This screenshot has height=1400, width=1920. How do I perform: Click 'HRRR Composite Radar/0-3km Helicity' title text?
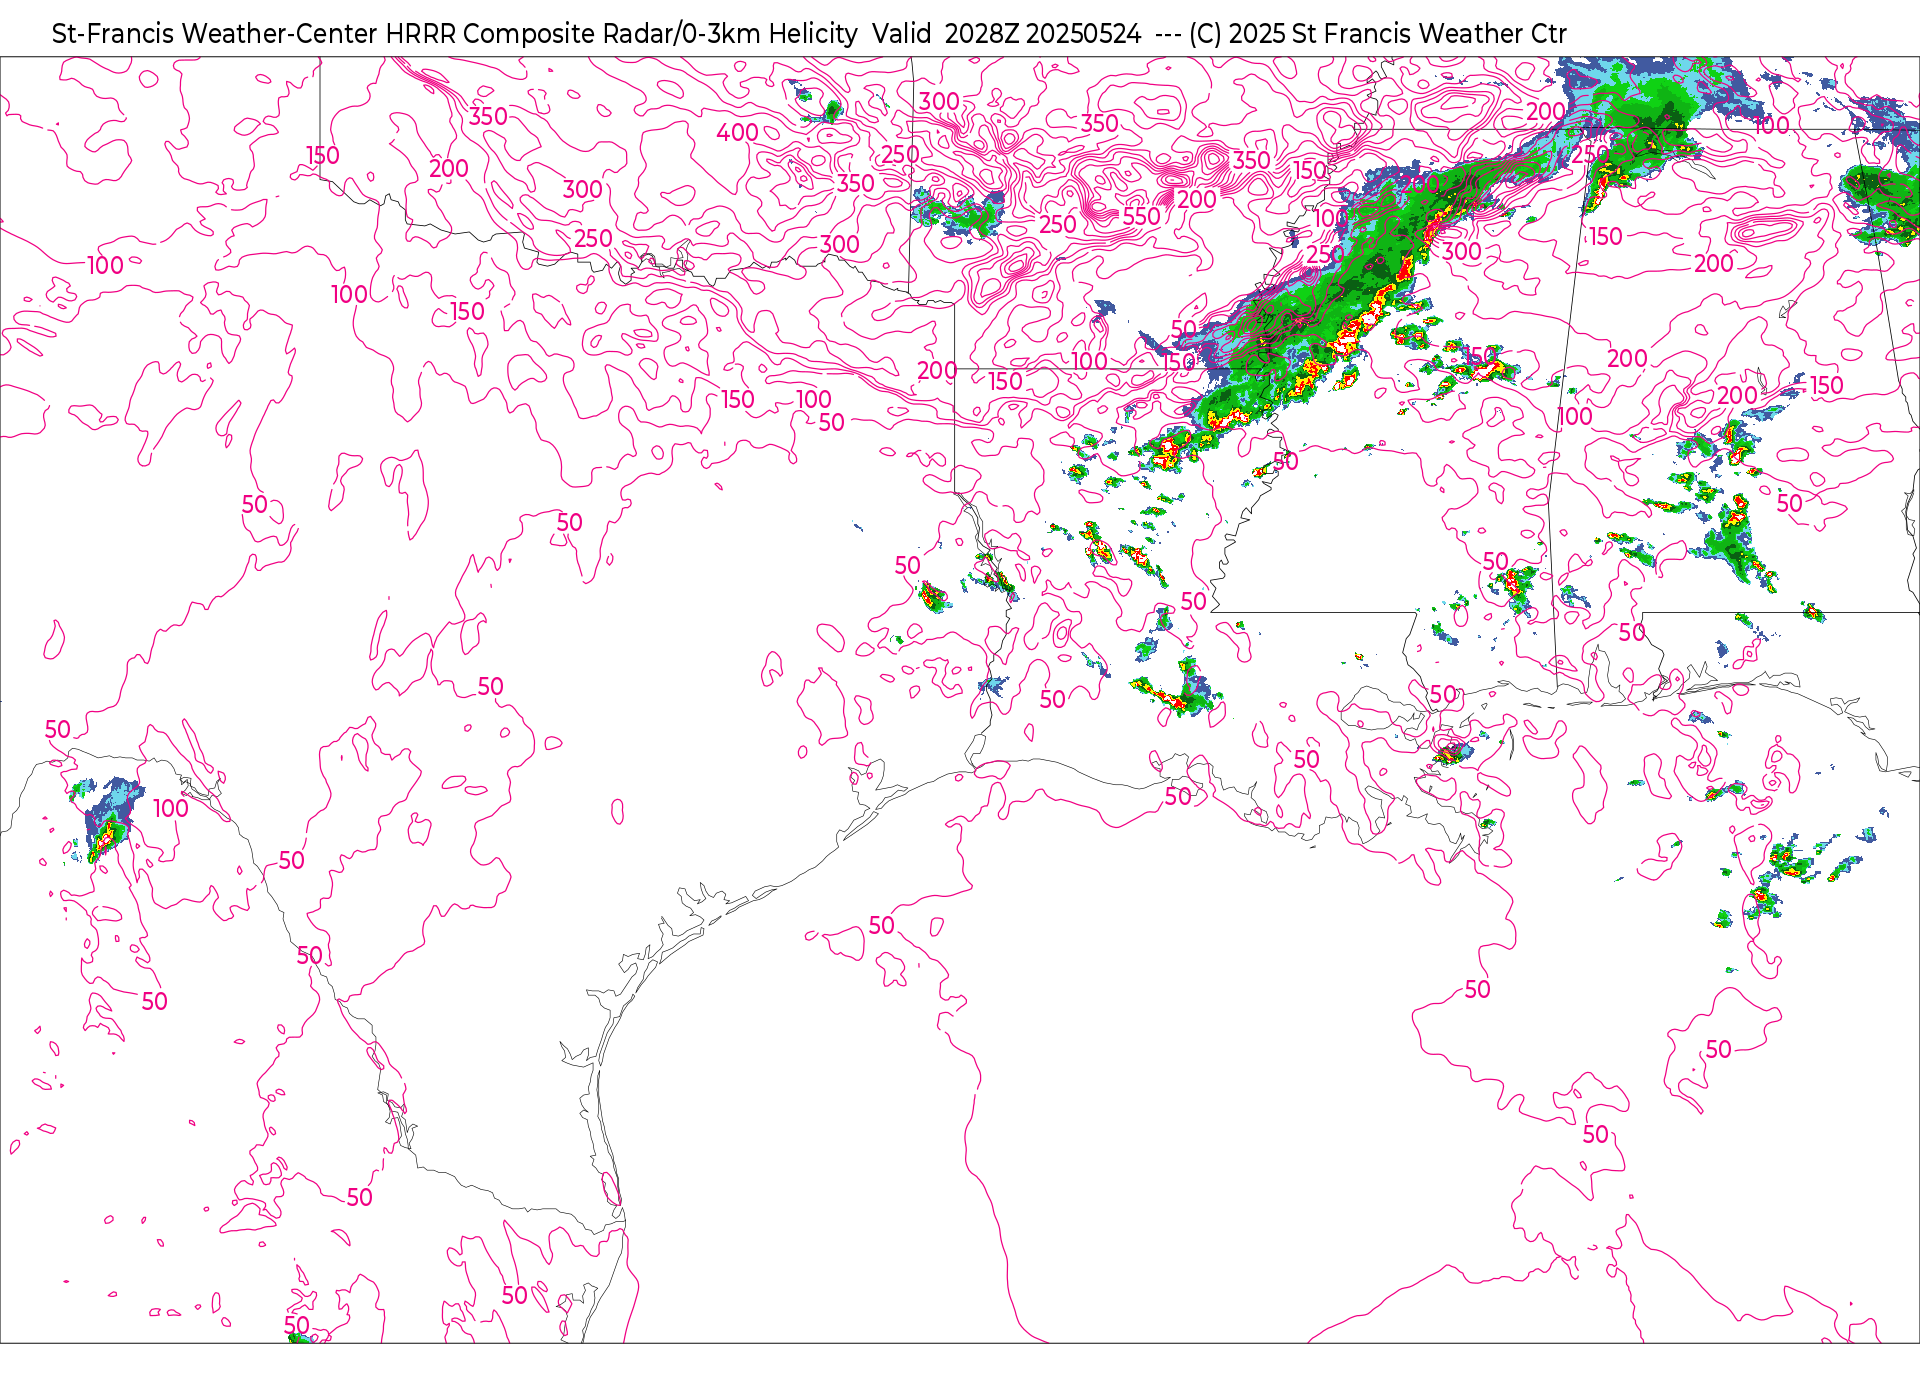(621, 34)
